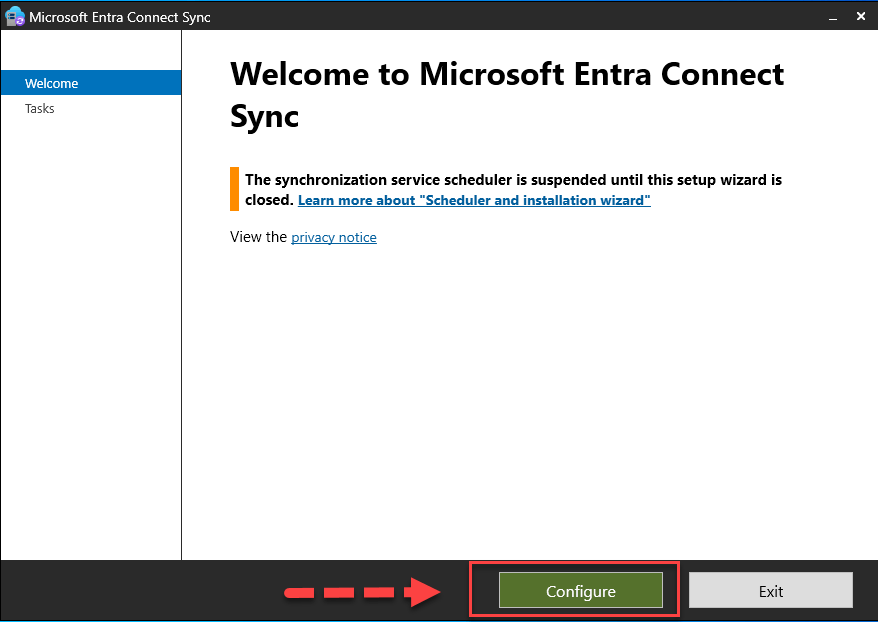Screen dimensions: 878x622
Task: Click the Welcome to Microsoft Entra Connect heading
Action: point(507,74)
